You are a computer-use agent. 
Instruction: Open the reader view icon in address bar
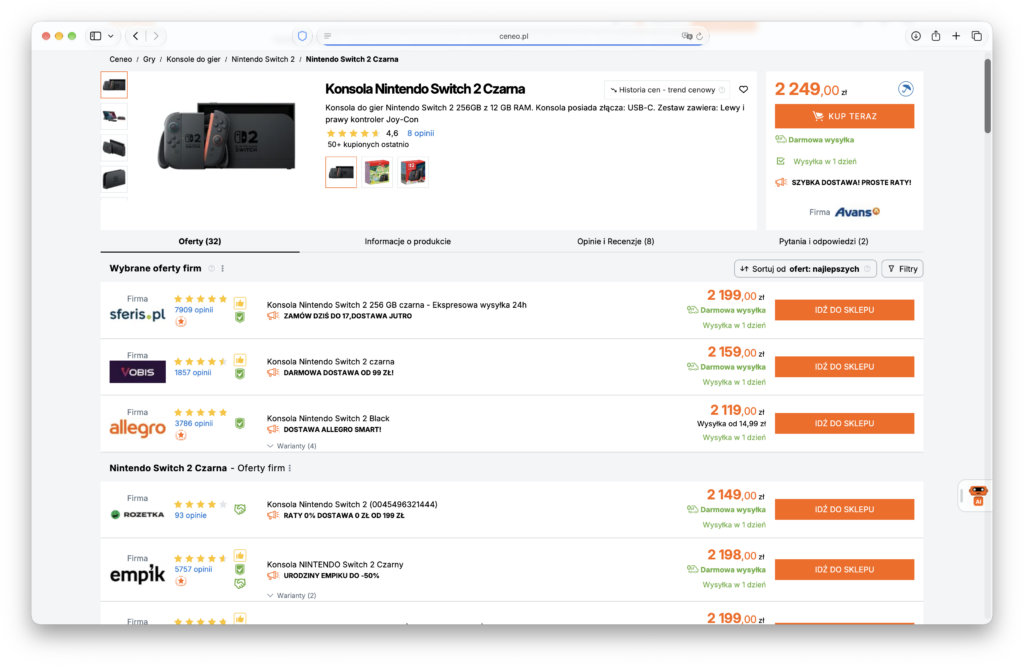[x=328, y=36]
